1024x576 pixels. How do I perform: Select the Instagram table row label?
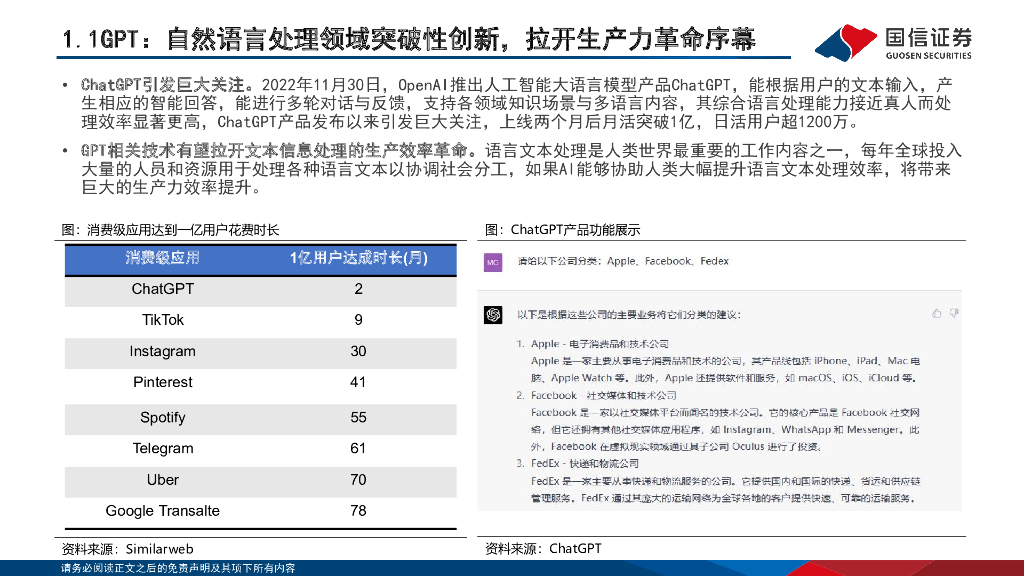163,351
